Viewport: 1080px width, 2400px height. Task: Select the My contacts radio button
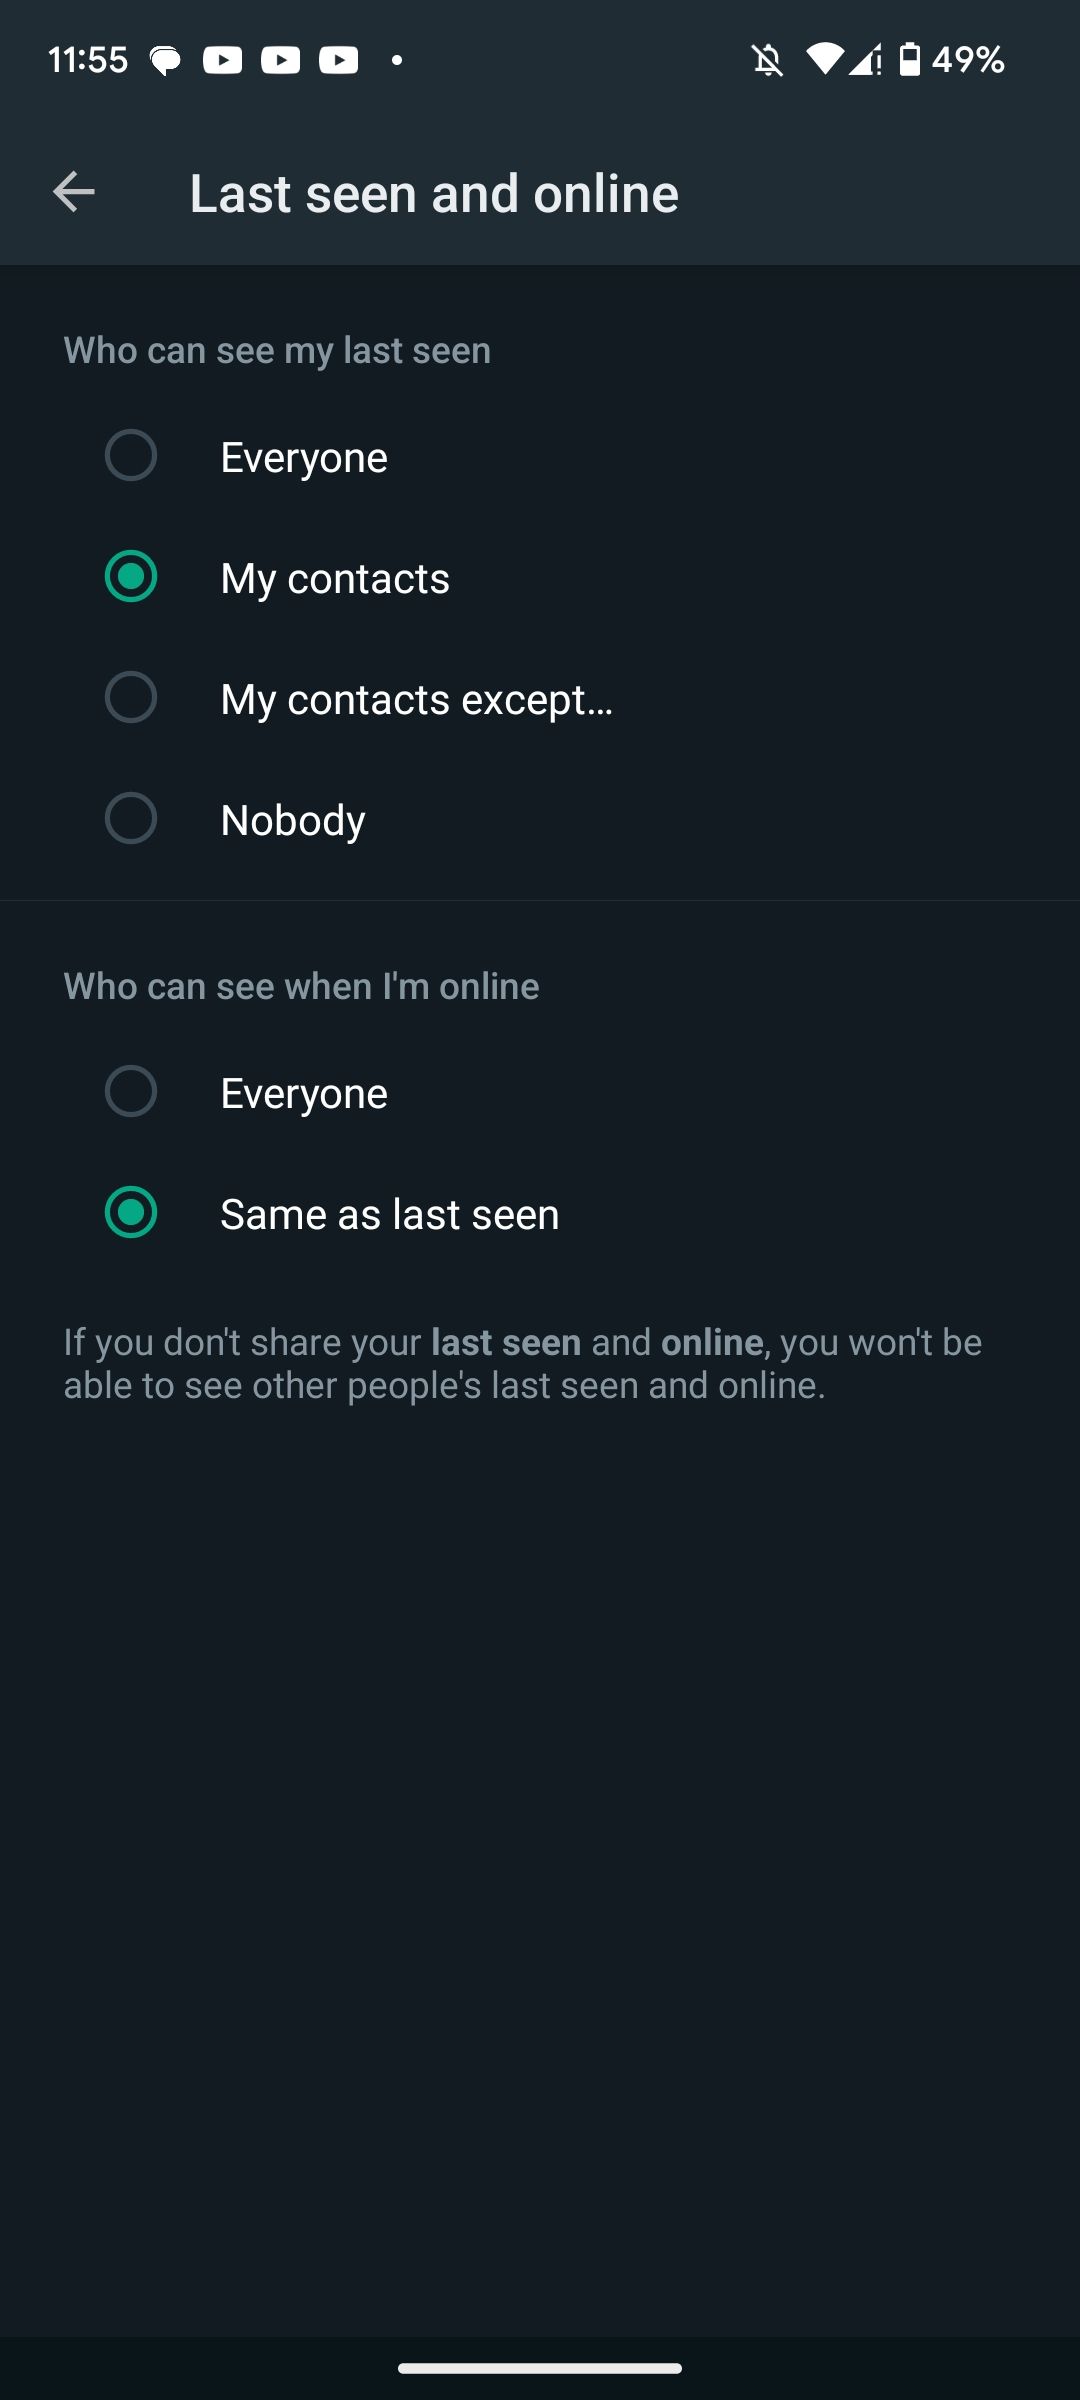[x=131, y=577]
